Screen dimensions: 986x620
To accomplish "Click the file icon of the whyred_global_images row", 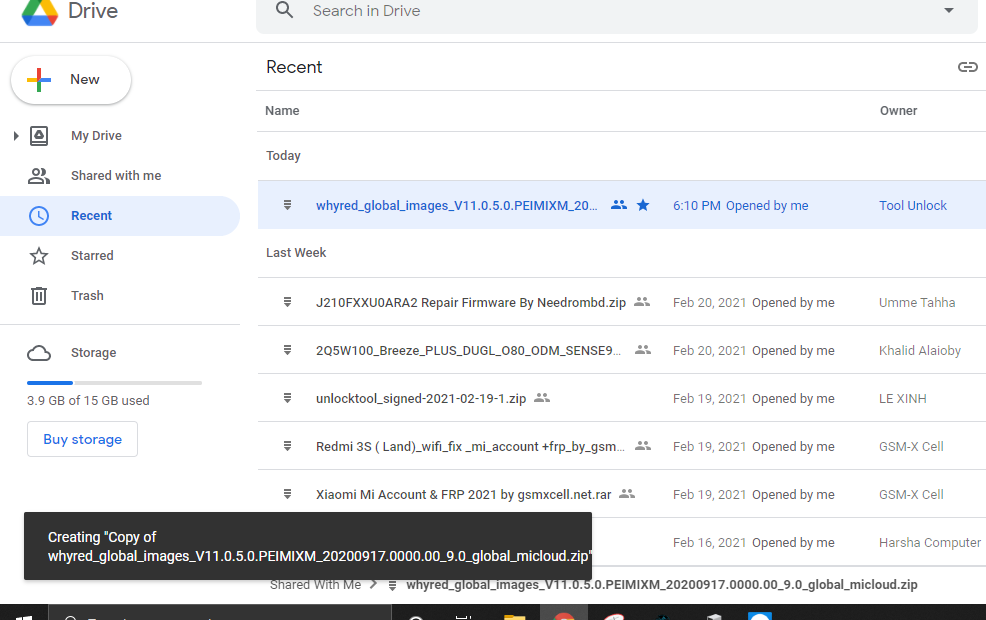I will pyautogui.click(x=287, y=205).
